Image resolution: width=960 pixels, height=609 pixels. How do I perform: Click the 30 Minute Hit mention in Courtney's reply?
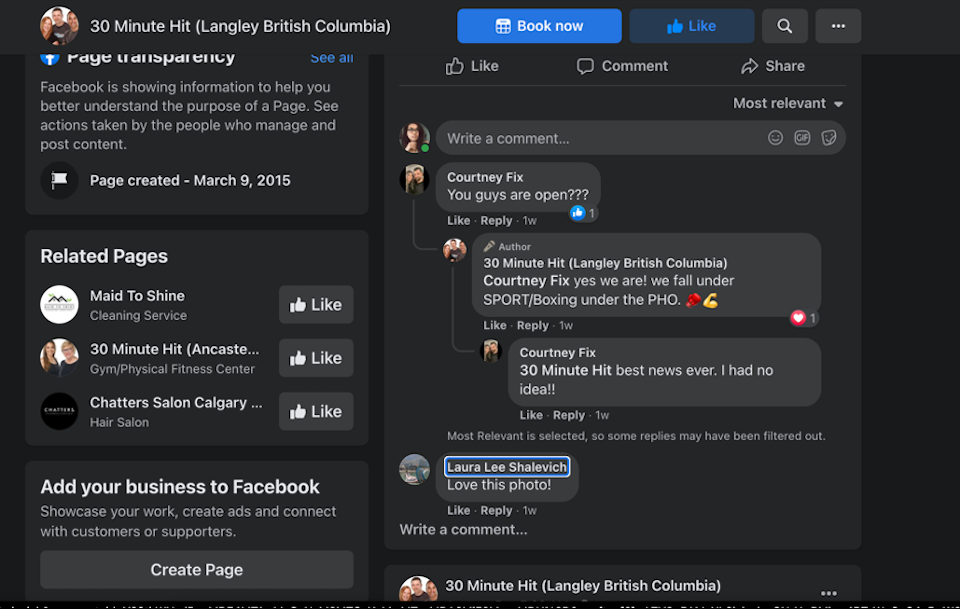566,370
